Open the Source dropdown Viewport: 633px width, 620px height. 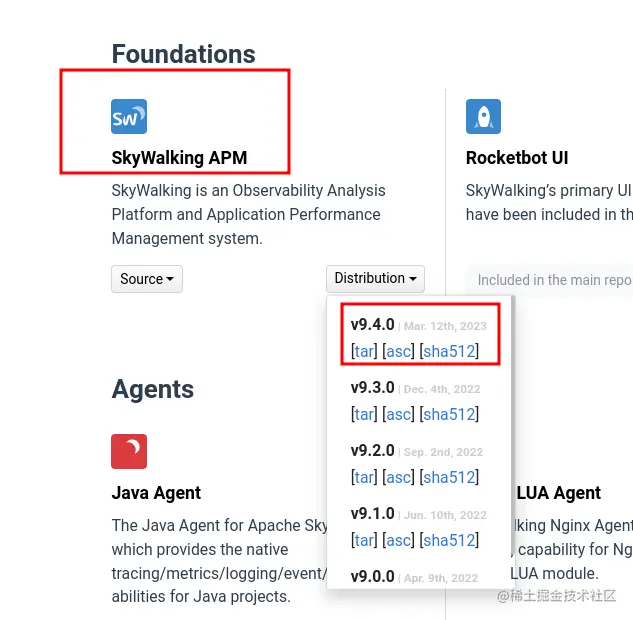point(147,279)
